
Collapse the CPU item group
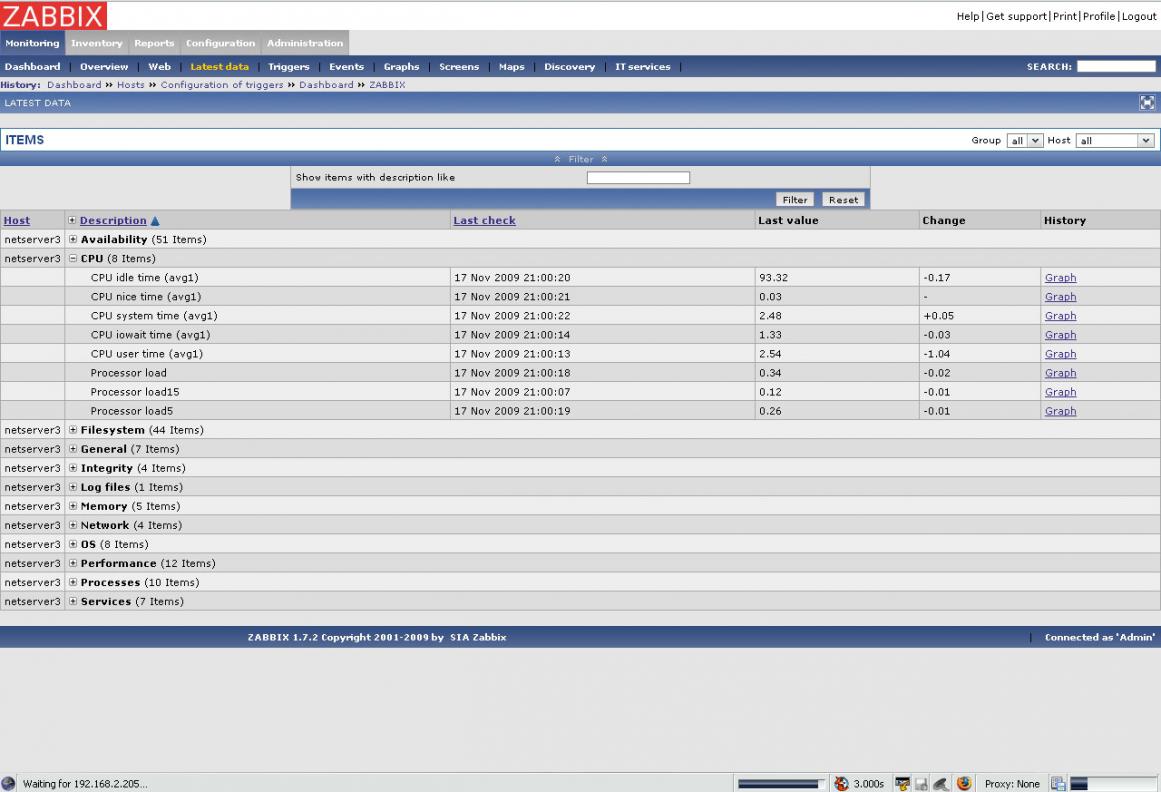(73, 258)
